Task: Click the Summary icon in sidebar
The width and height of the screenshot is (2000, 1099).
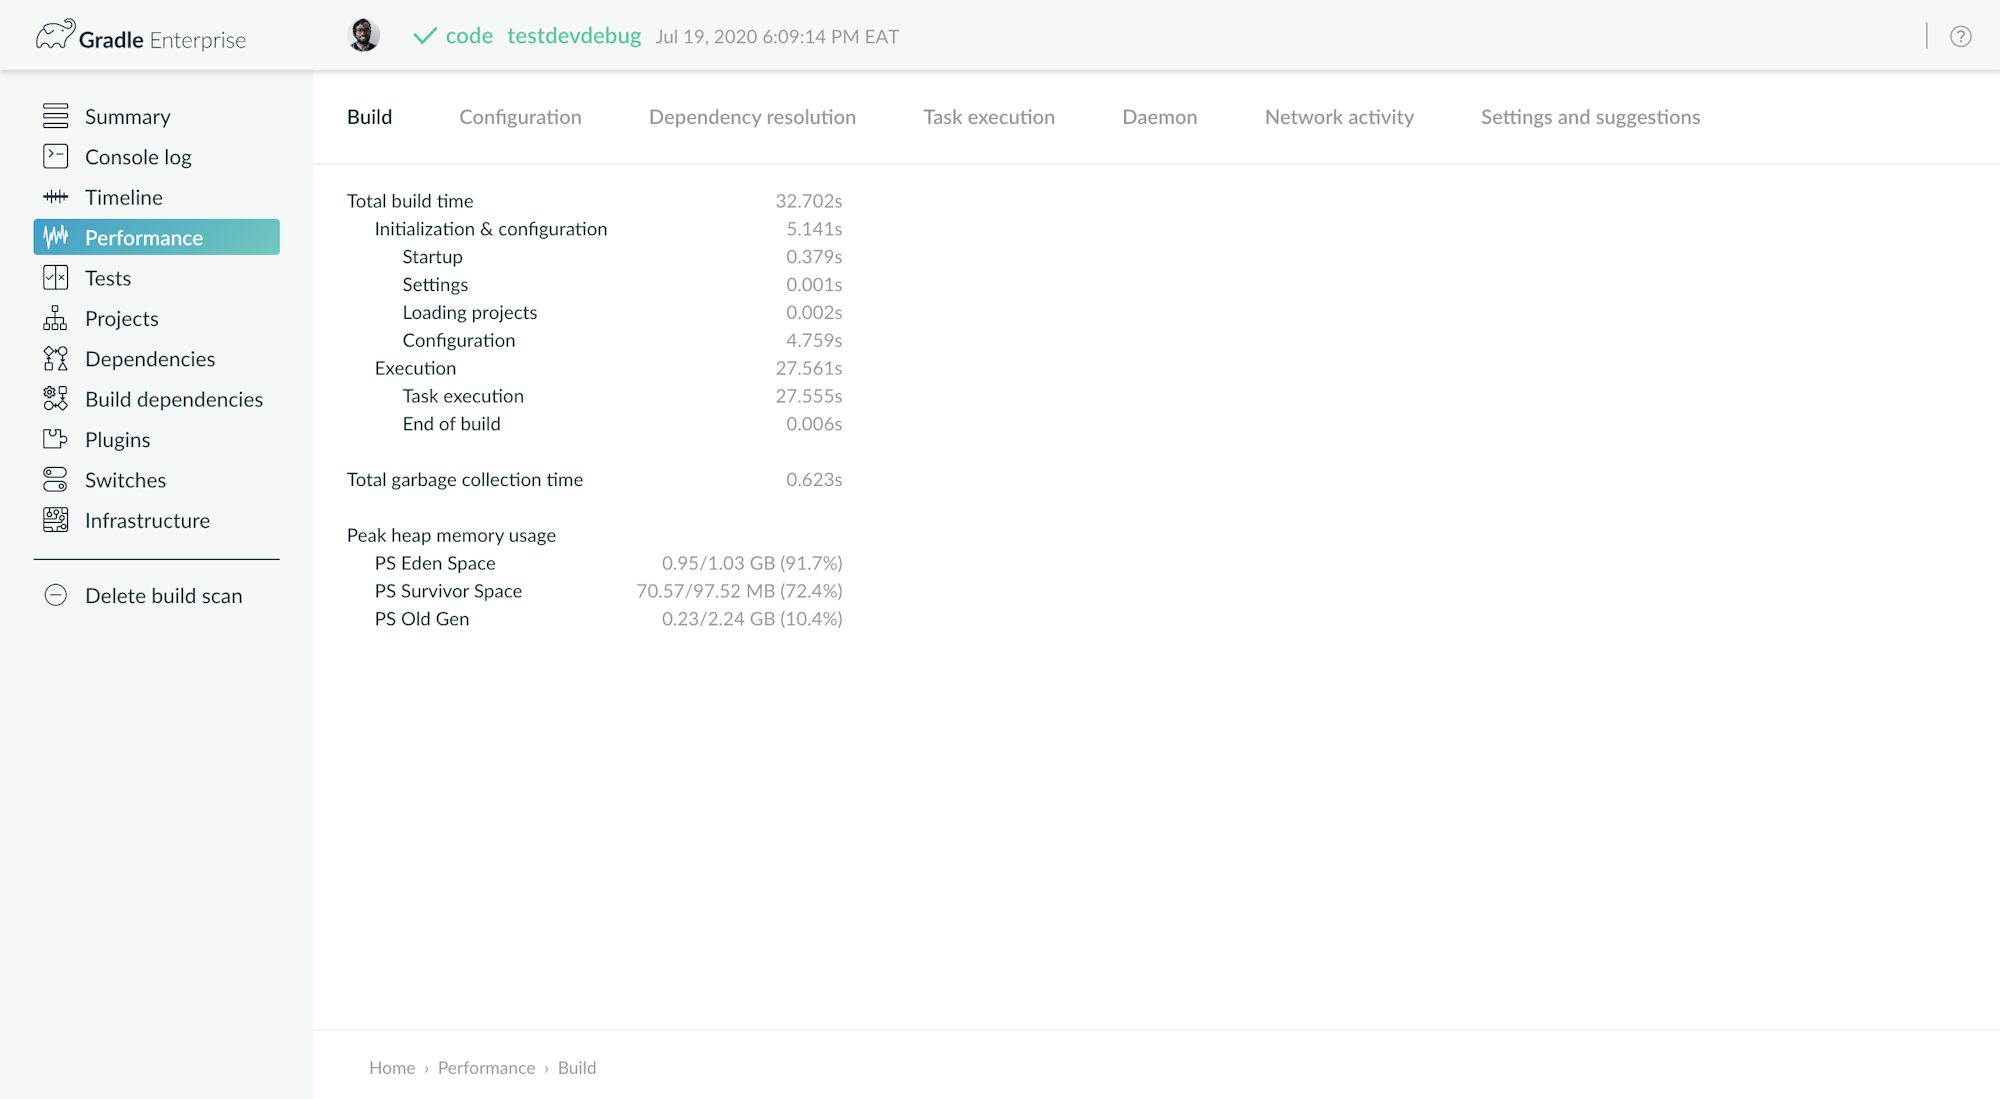Action: point(55,116)
